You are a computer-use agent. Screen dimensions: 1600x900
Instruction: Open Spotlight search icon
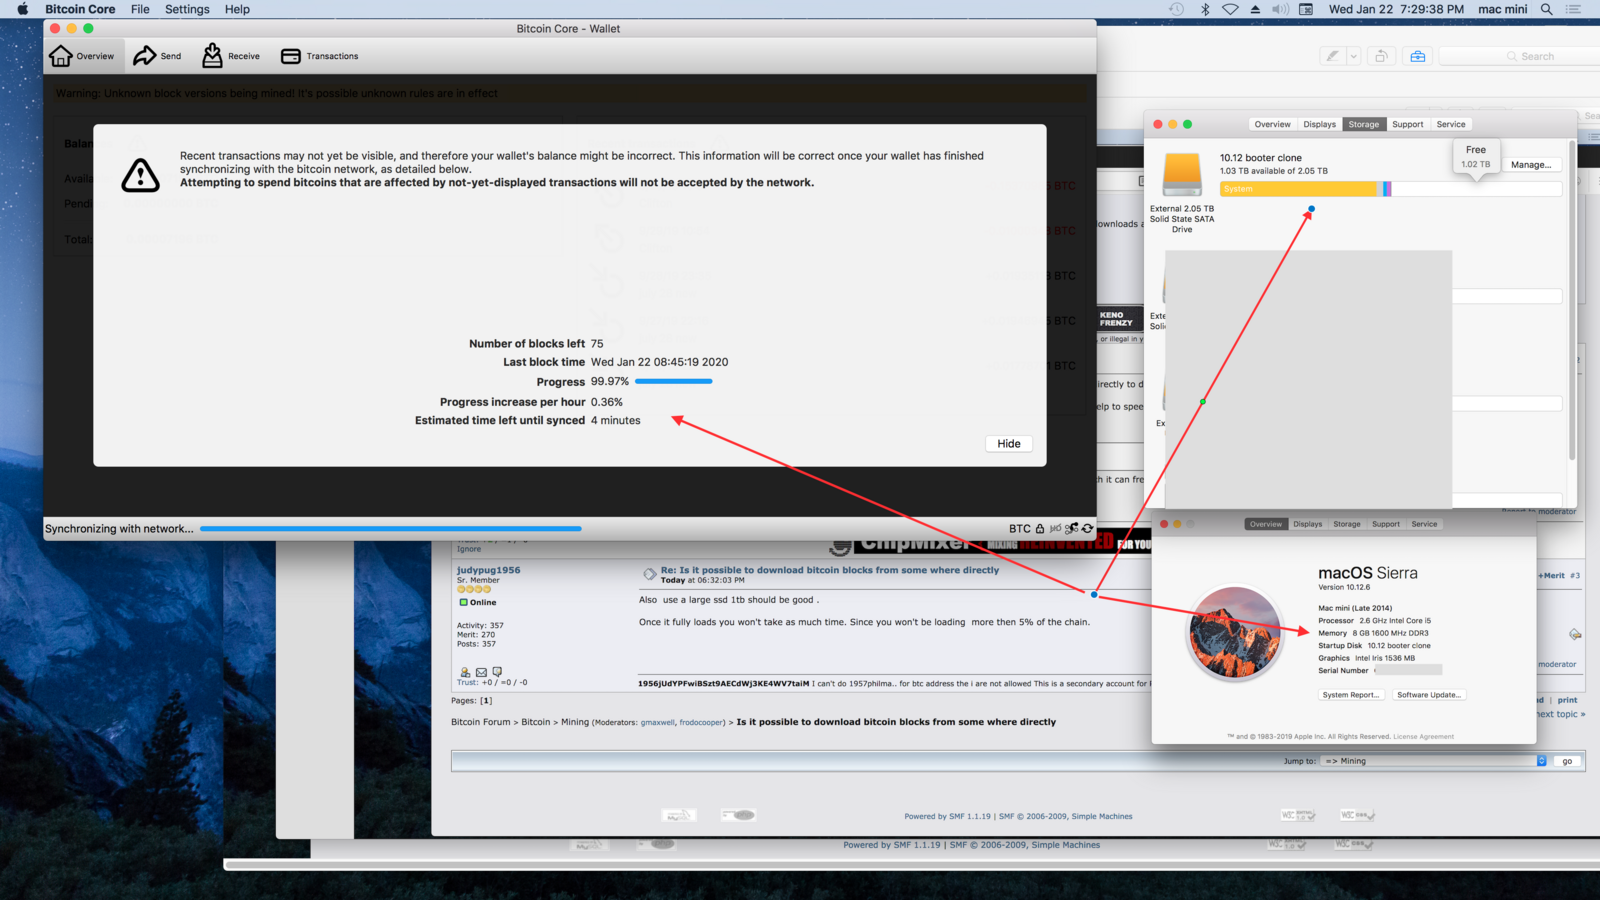point(1546,9)
